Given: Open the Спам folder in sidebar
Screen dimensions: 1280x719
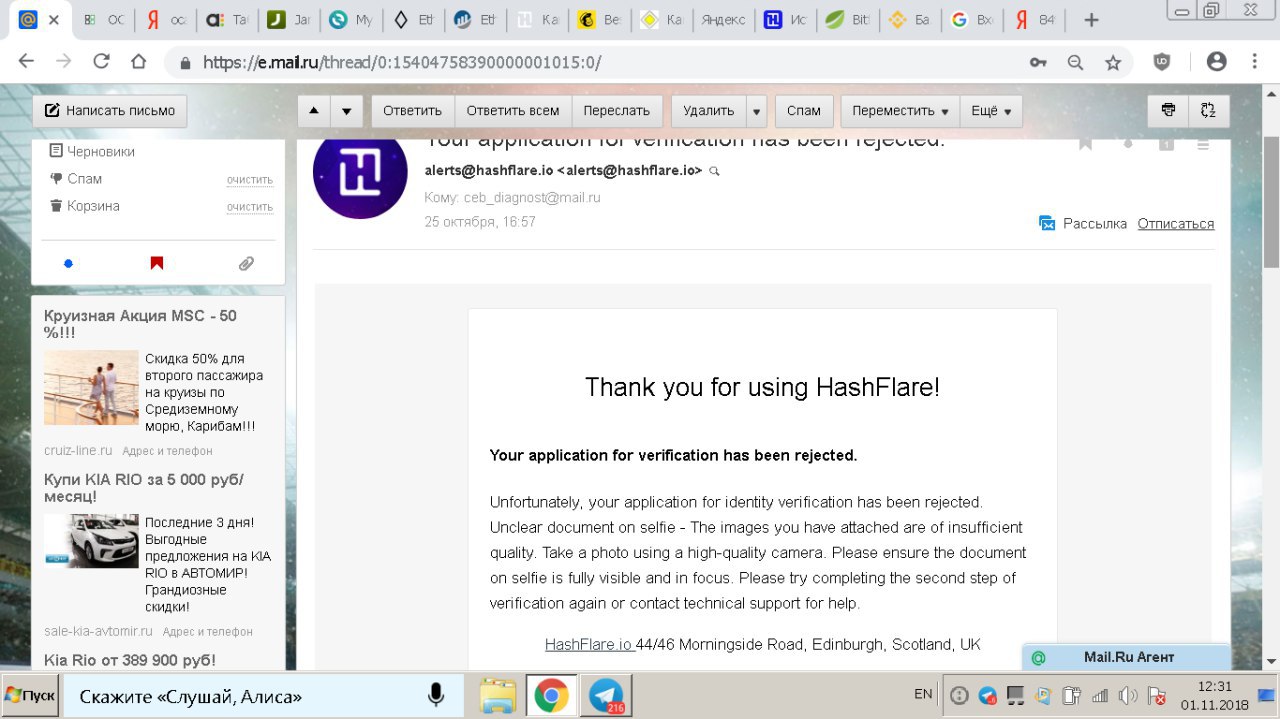Looking at the screenshot, I should point(84,178).
